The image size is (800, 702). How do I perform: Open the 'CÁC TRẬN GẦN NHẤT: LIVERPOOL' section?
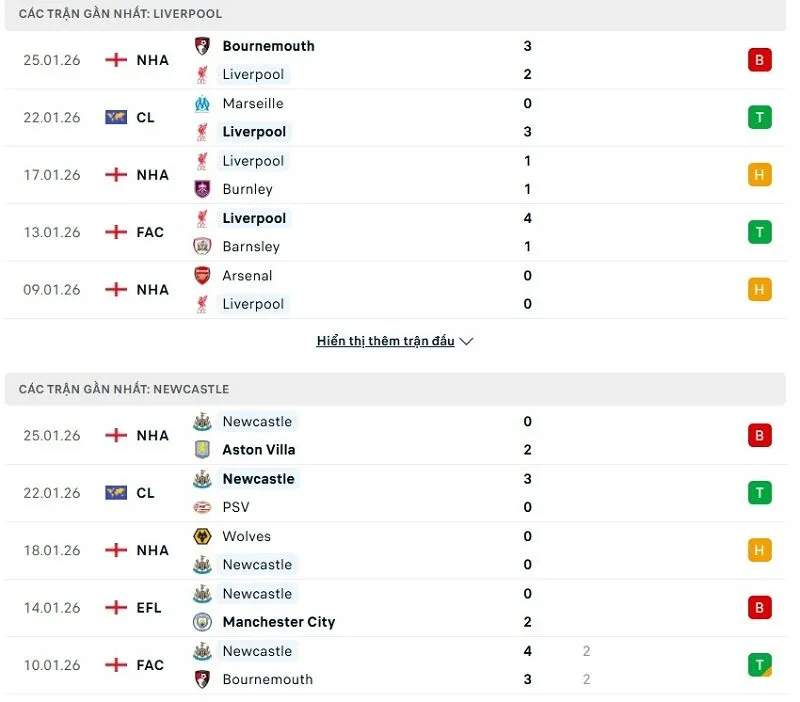point(122,13)
